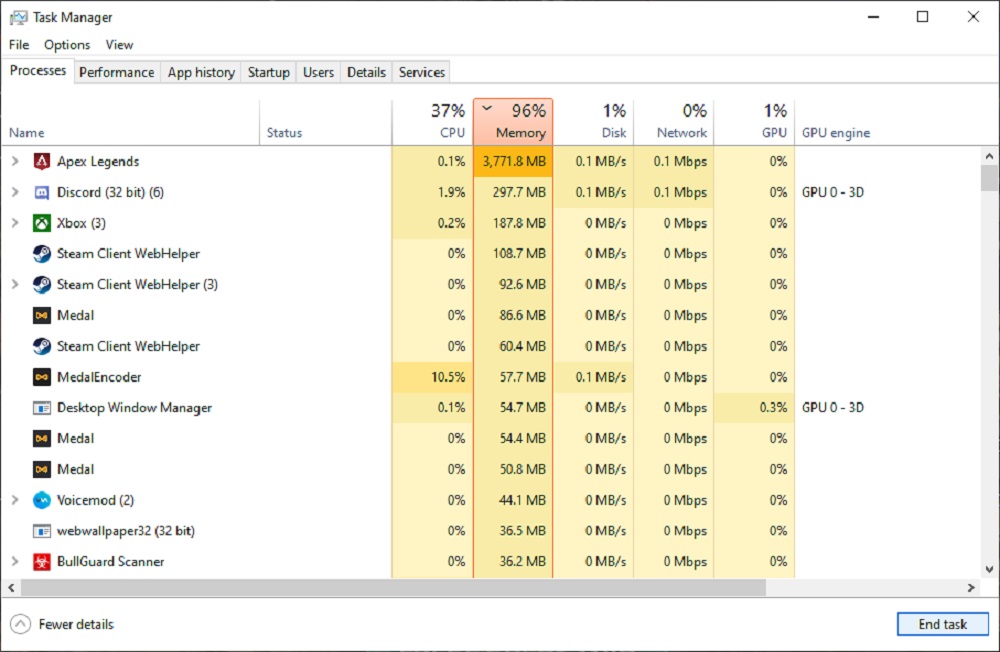The width and height of the screenshot is (1000, 652).
Task: Collapse view using Fewer details arrow
Action: coord(20,624)
